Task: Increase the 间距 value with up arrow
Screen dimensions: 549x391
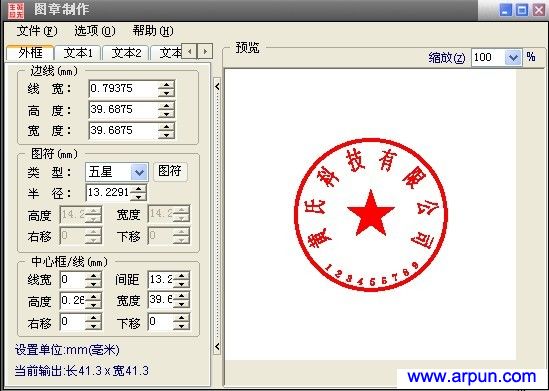Action: point(181,276)
